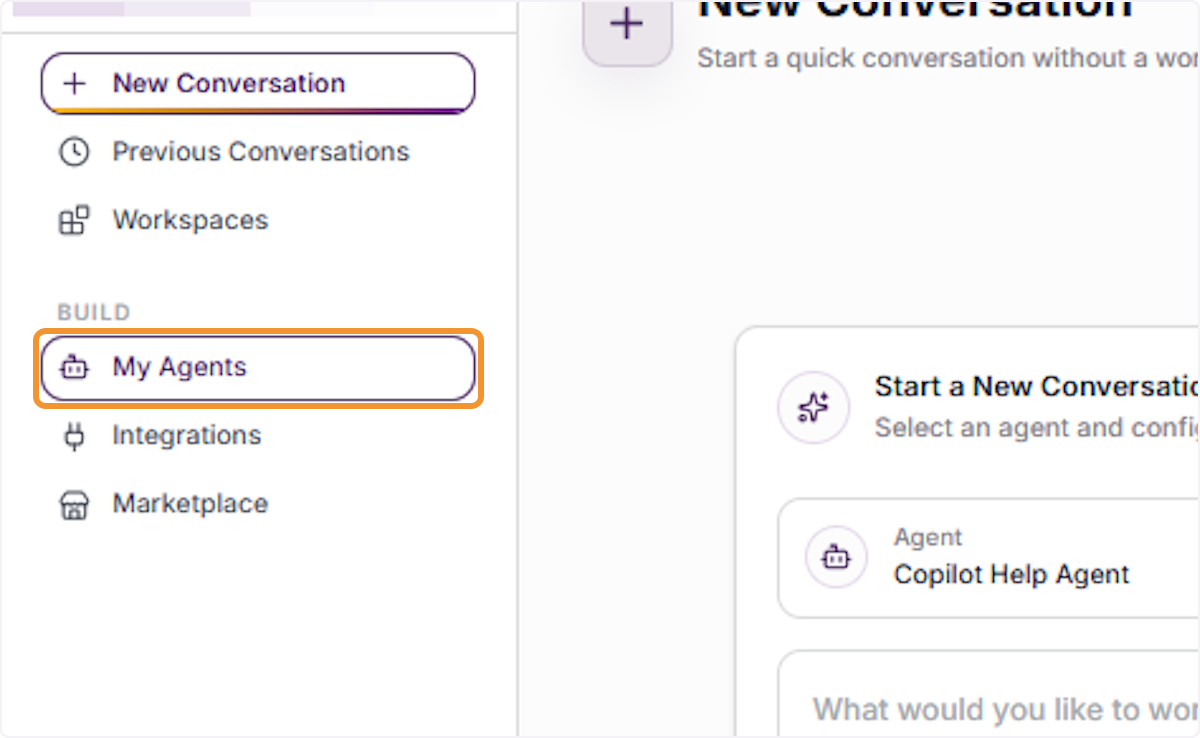
Task: Click the 'Start a New Conversation' card title
Action: pos(1037,386)
